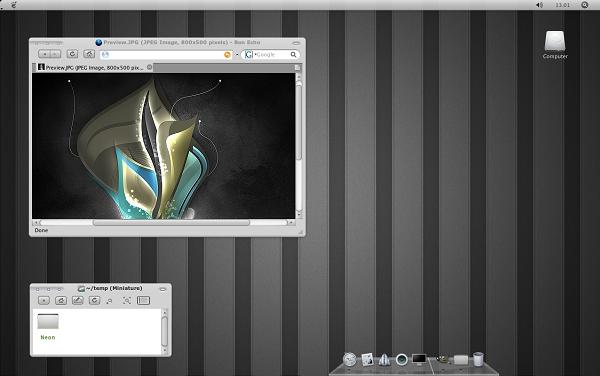This screenshot has width=600, height=376.
Task: Click the browser horizontal scrollbar thumb
Action: click(x=171, y=222)
